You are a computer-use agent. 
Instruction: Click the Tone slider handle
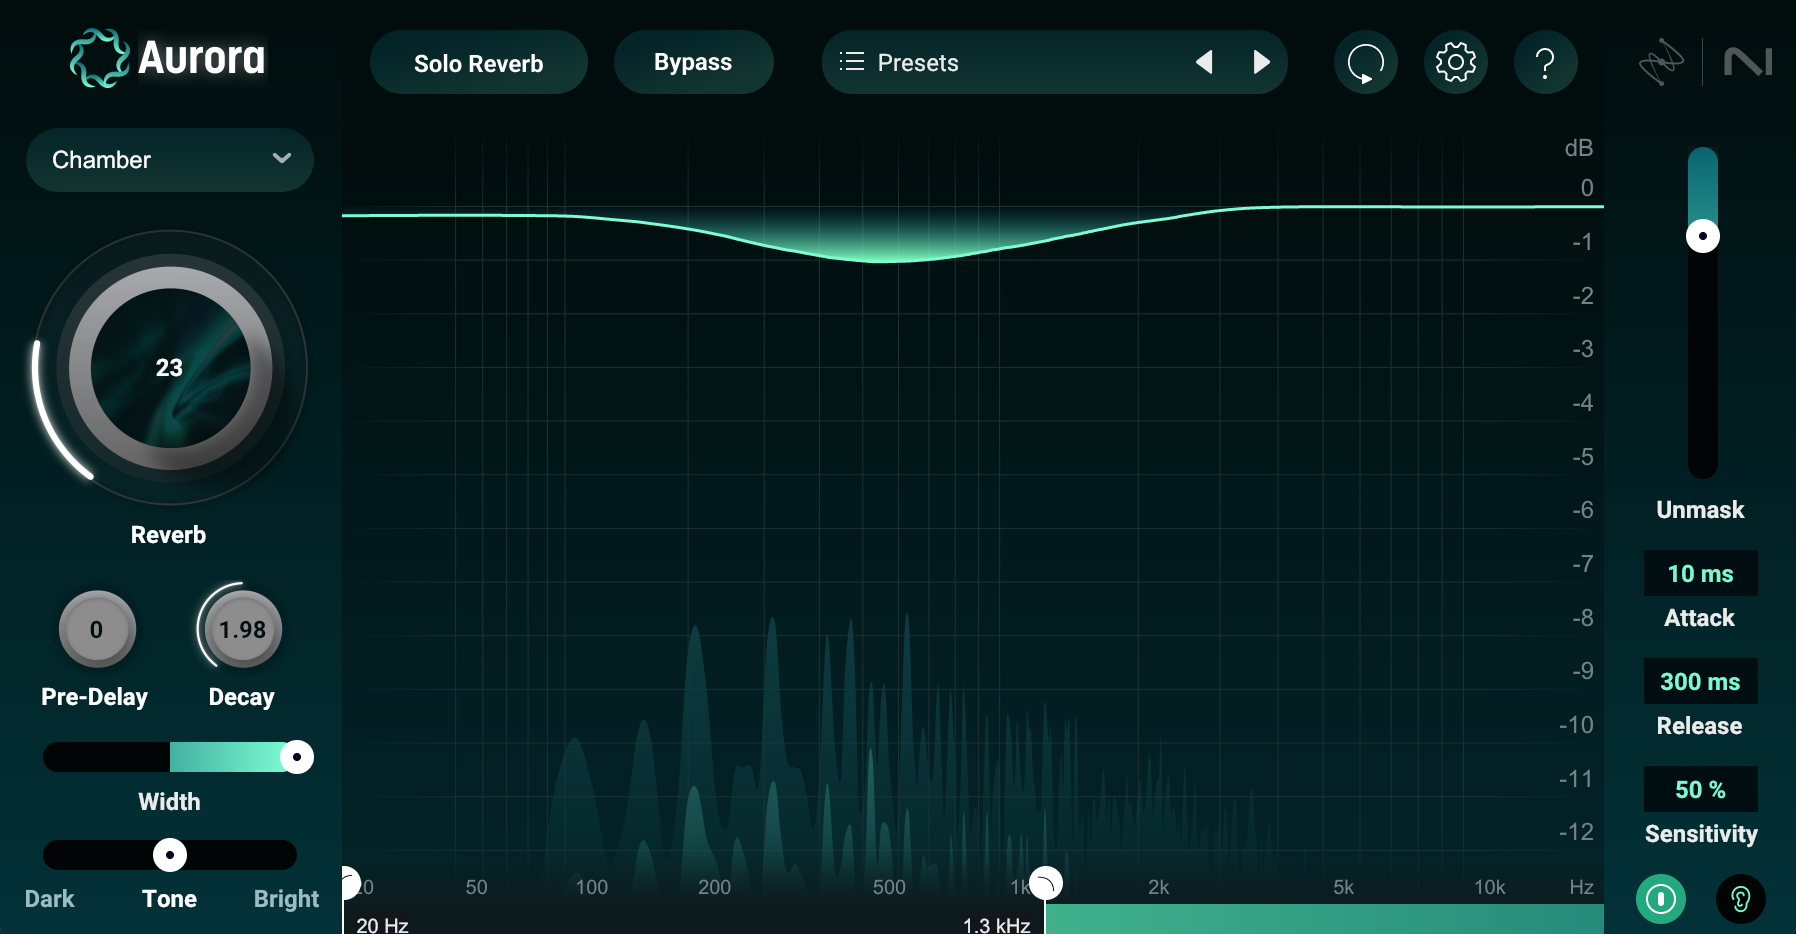pyautogui.click(x=170, y=855)
